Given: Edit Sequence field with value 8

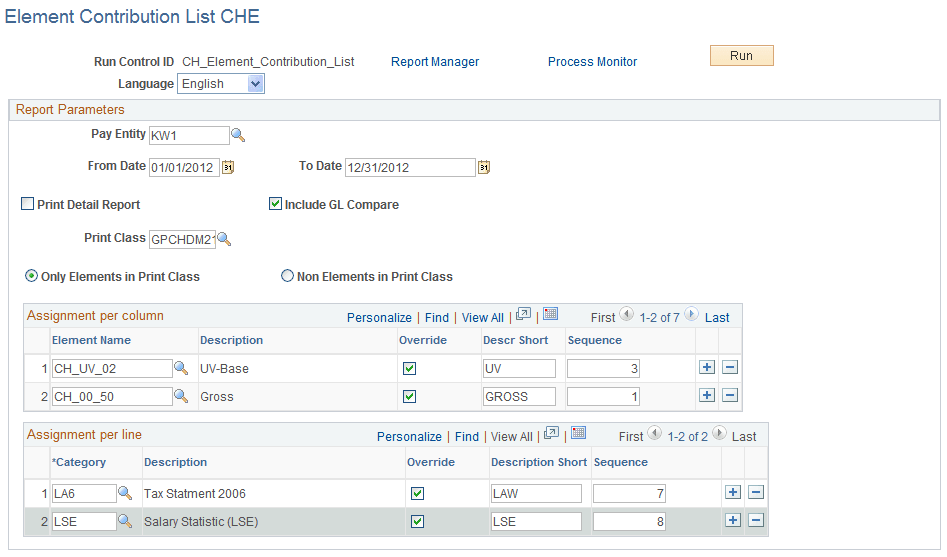Looking at the screenshot, I should [629, 521].
